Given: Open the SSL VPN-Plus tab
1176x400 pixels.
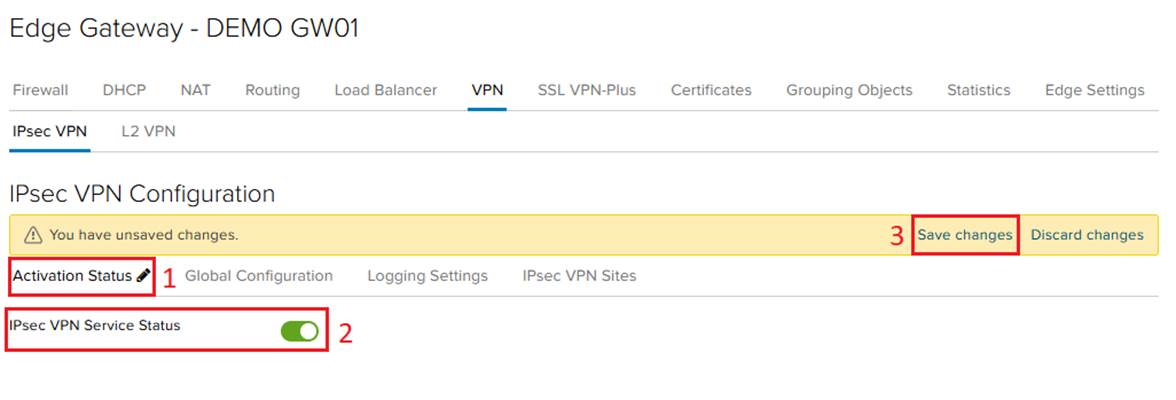Looking at the screenshot, I should 586,90.
